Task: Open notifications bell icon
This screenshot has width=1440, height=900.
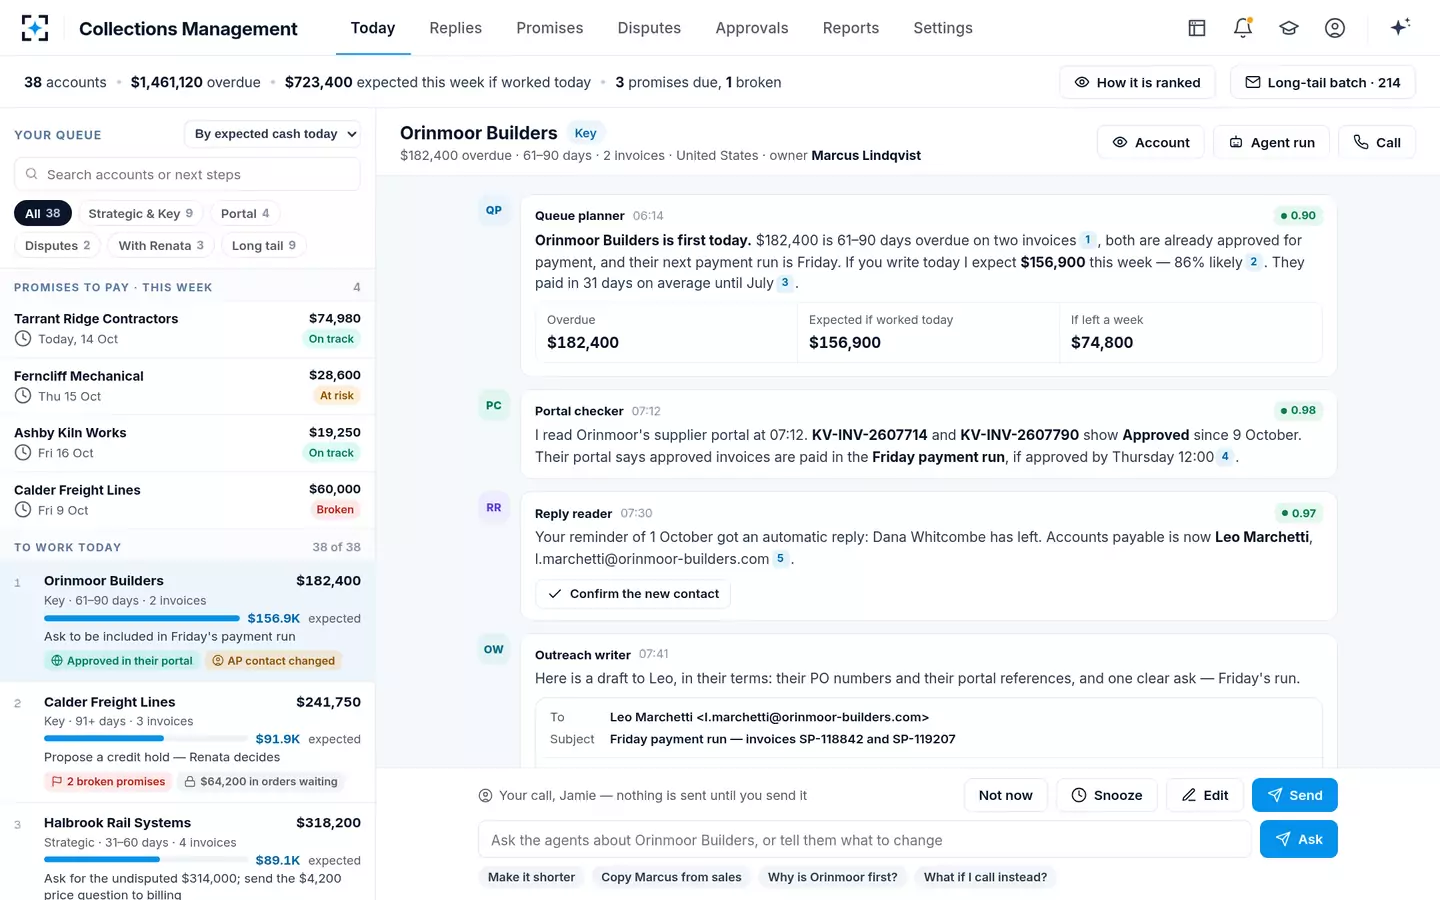Action: tap(1243, 28)
